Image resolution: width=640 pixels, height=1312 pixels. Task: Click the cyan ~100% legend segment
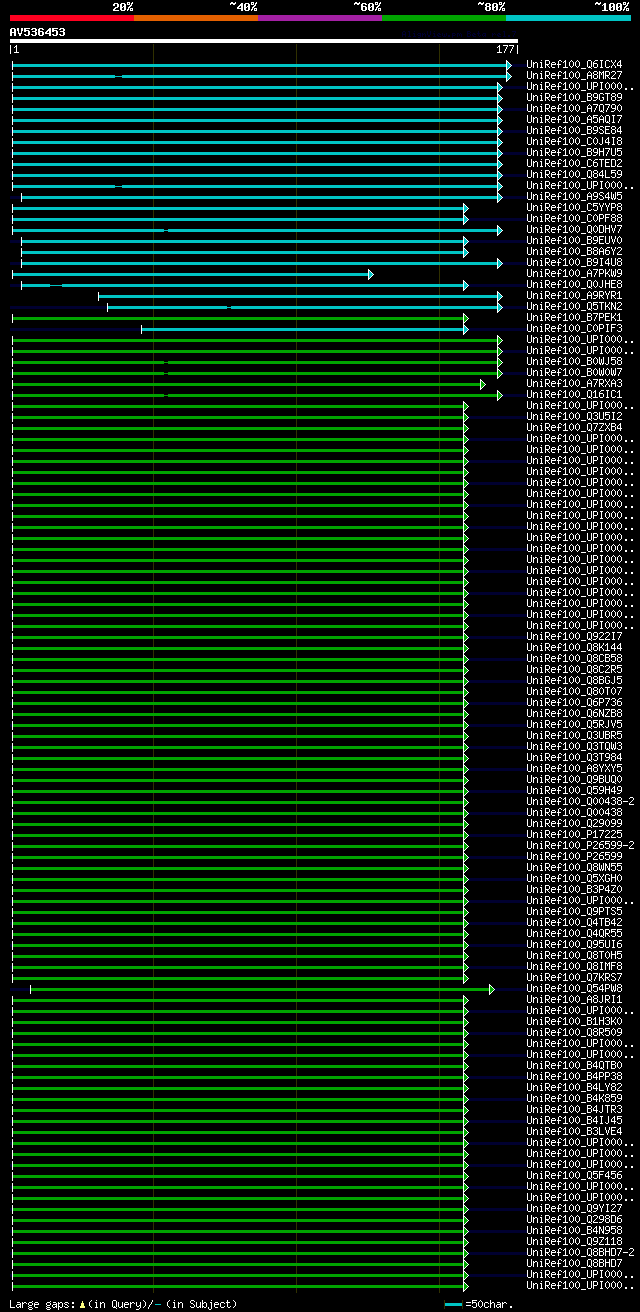coord(567,17)
